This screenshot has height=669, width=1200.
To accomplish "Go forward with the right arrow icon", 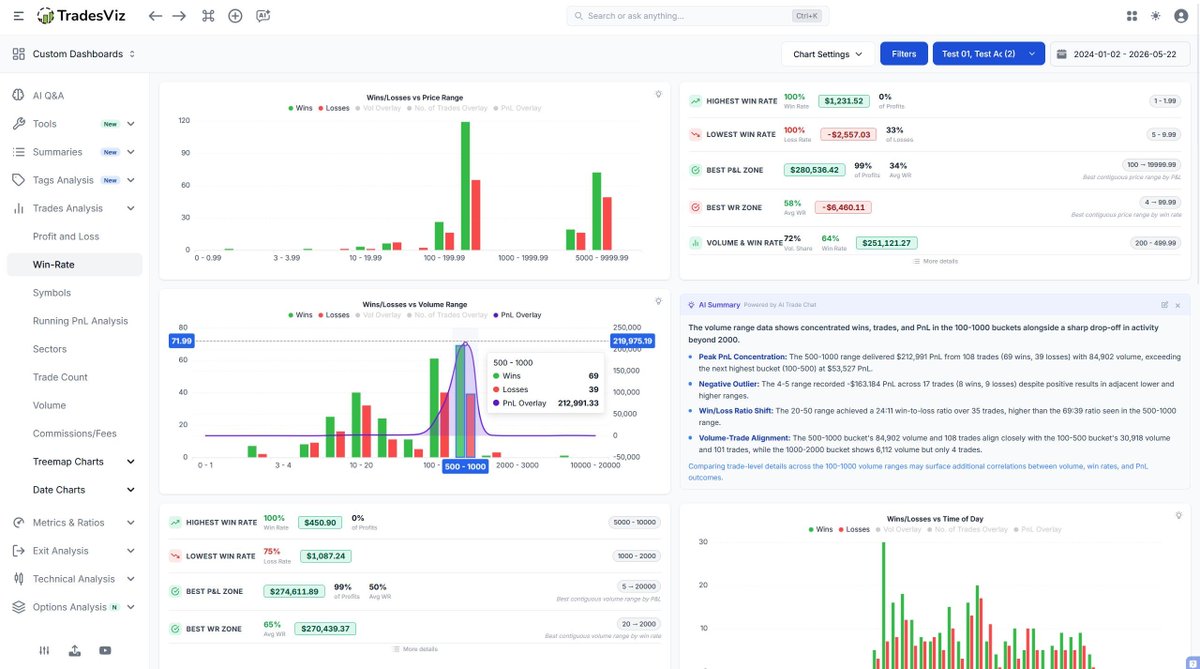I will (179, 16).
